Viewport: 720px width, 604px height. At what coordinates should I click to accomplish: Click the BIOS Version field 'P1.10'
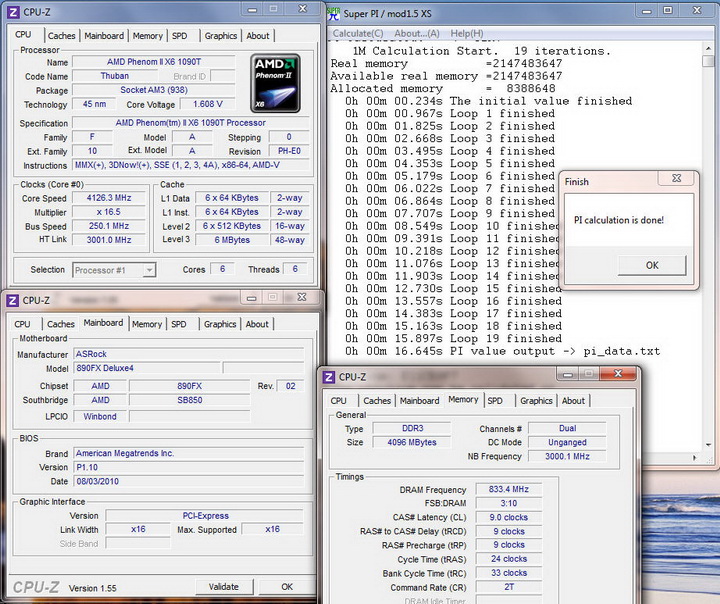tap(188, 467)
